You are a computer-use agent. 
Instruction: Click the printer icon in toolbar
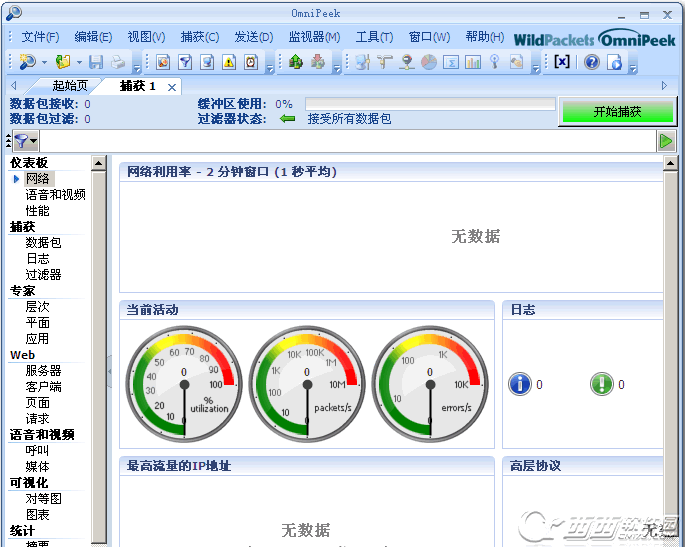118,62
